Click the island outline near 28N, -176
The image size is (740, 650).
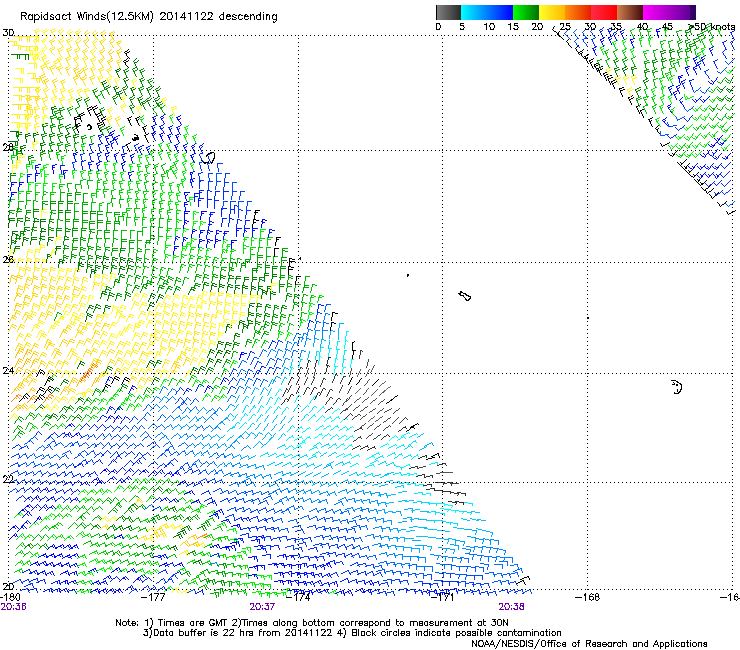pyautogui.click(x=208, y=158)
